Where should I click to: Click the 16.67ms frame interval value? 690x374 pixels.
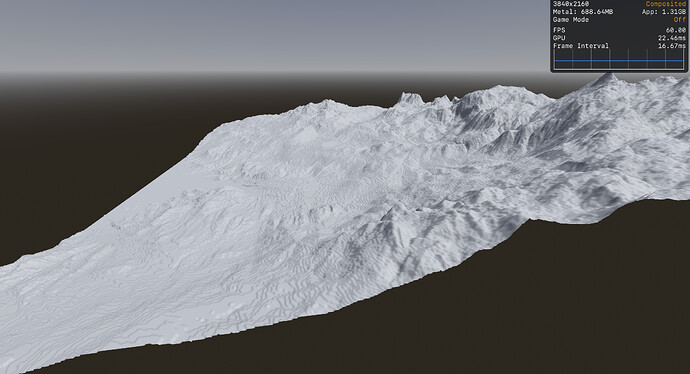click(x=672, y=46)
